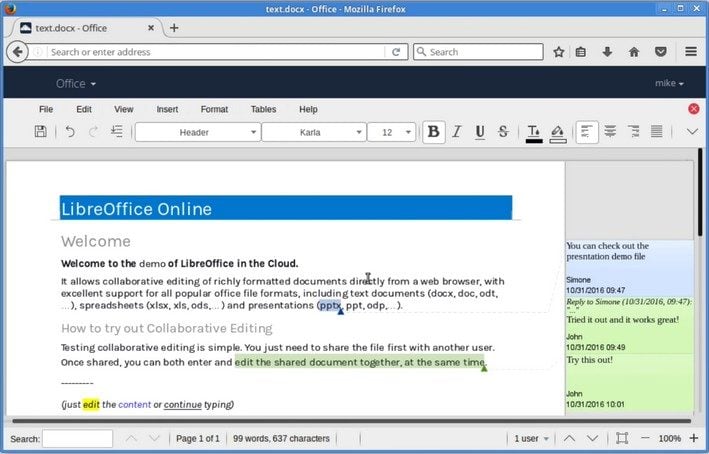This screenshot has width=709, height=454.
Task: Open the Header paragraph style dropdown
Action: coord(198,132)
